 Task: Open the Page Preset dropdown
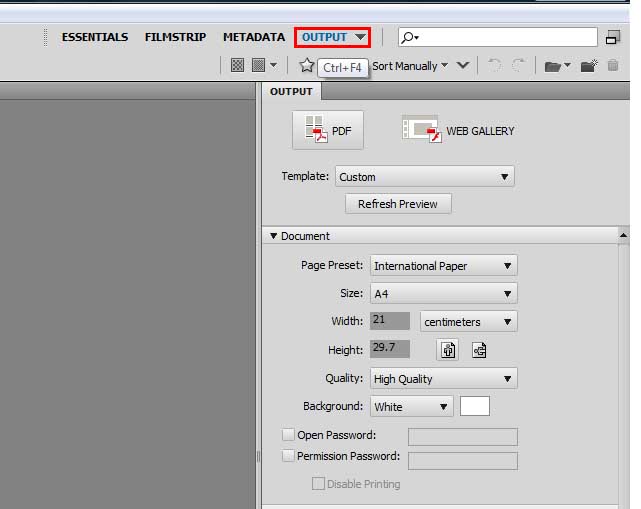coord(443,266)
